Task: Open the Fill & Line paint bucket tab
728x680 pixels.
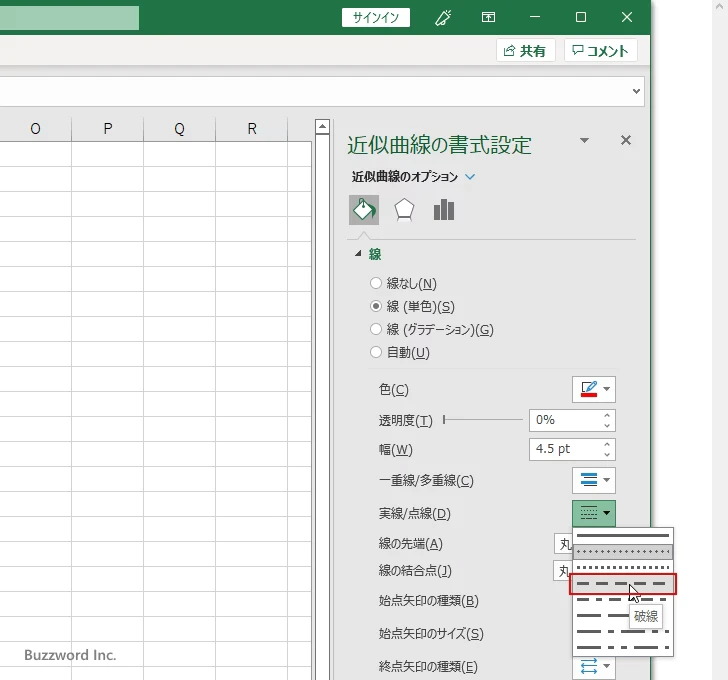Action: 364,210
